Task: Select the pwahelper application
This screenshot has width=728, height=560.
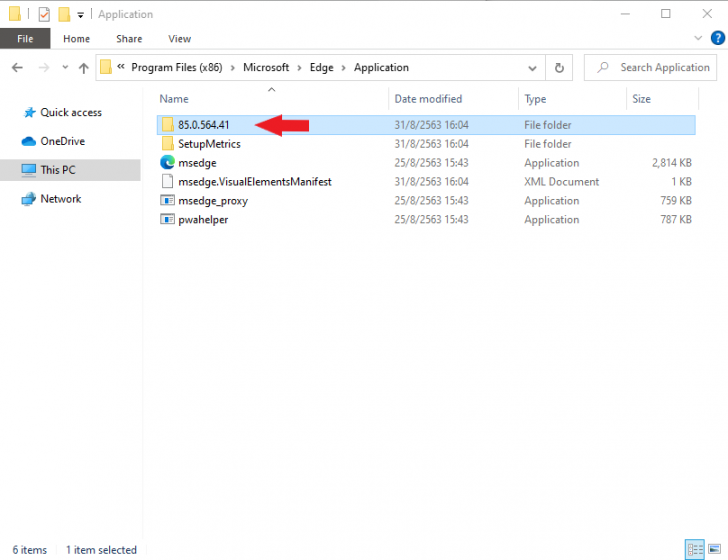Action: (x=426, y=220)
